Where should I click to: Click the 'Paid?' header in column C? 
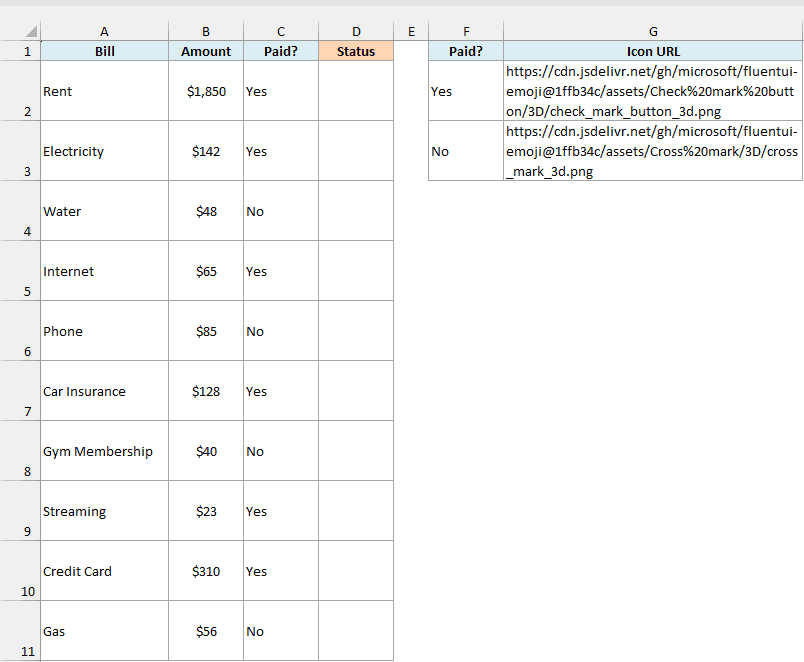coord(281,51)
